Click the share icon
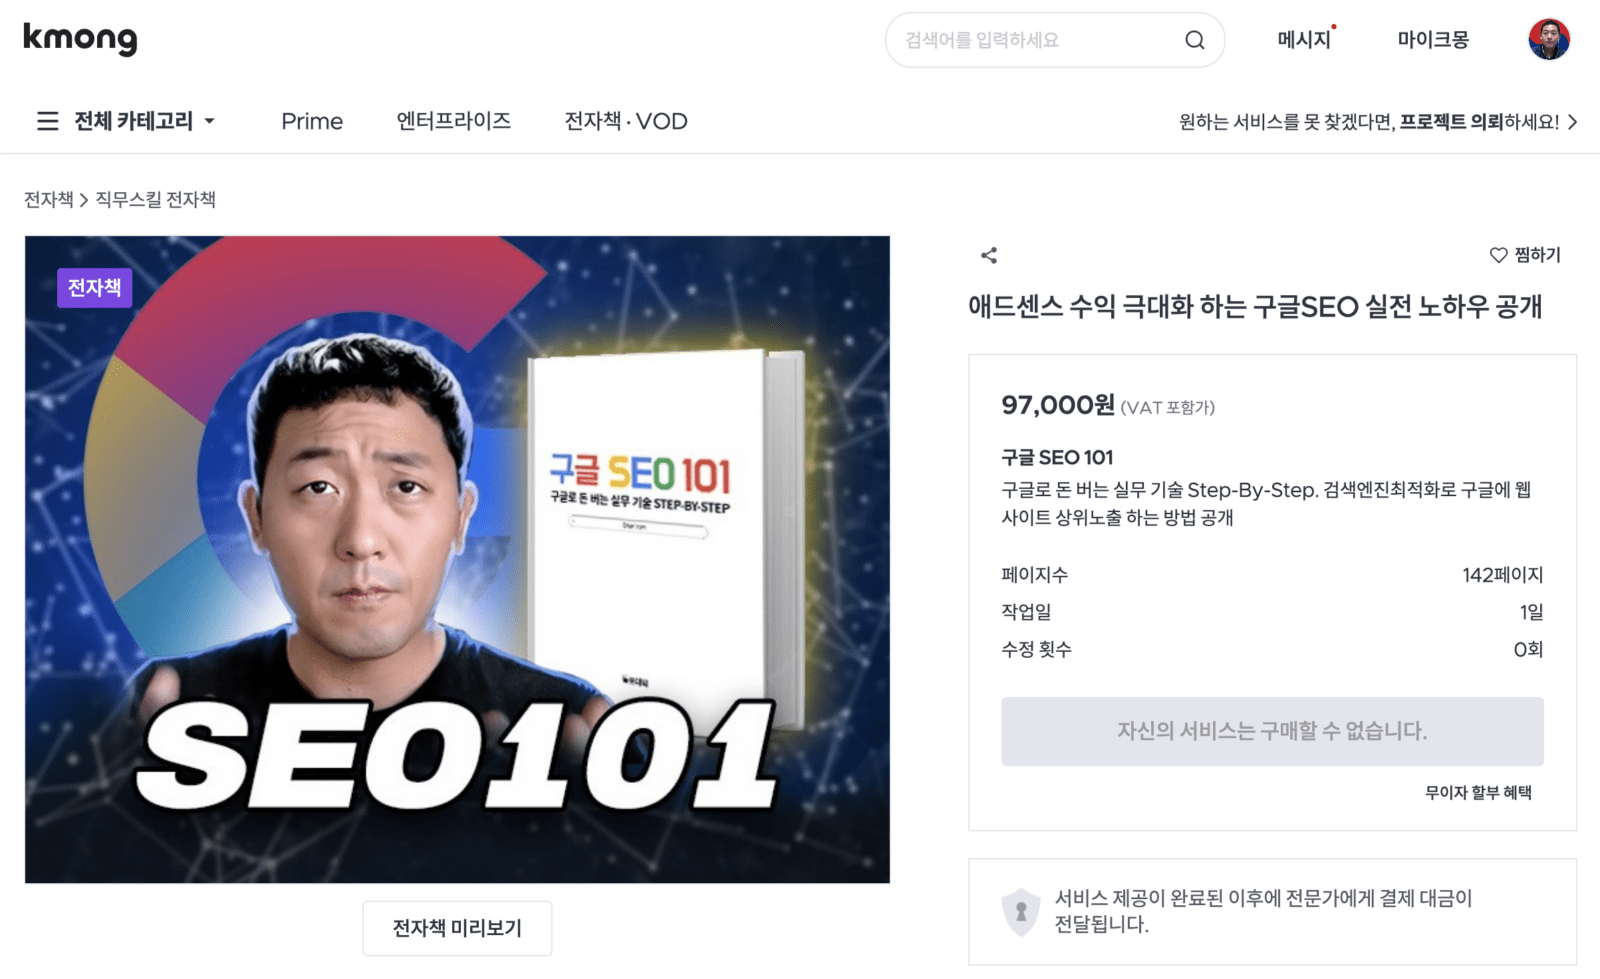 pos(989,255)
